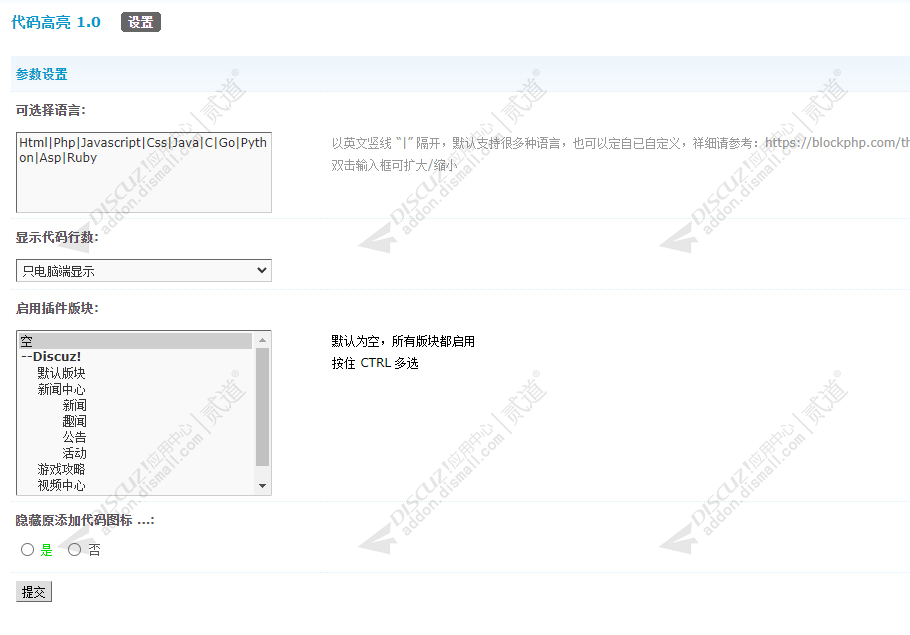Select the 公告 sub-forum option
The height and width of the screenshot is (635, 910).
coord(136,436)
